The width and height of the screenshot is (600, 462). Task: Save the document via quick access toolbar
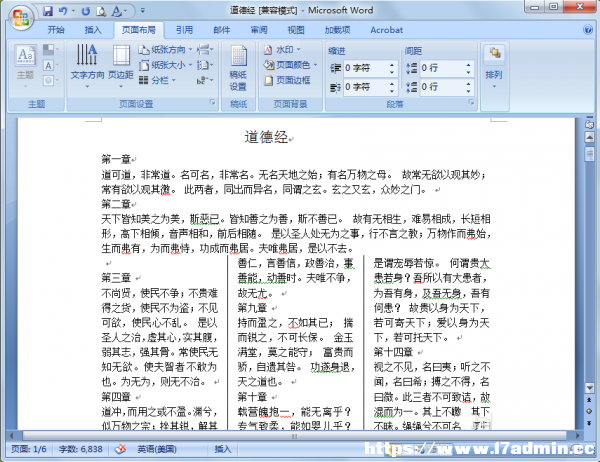(x=48, y=11)
